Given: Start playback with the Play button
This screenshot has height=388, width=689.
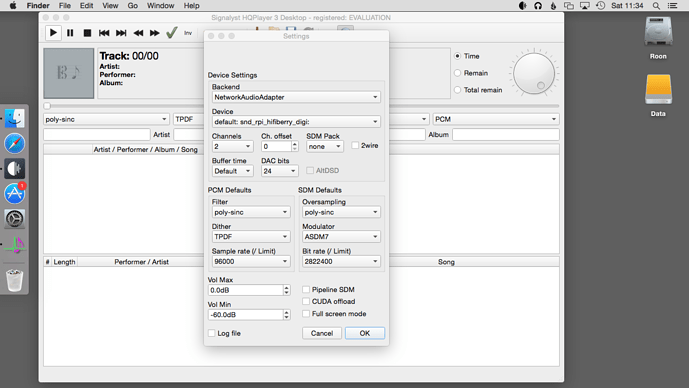Looking at the screenshot, I should (53, 33).
